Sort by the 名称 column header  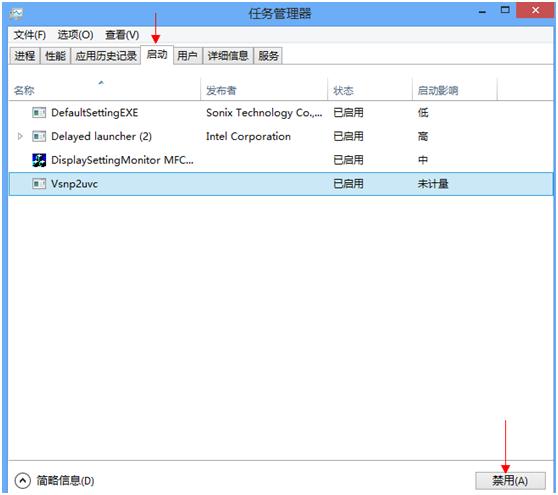coord(104,90)
